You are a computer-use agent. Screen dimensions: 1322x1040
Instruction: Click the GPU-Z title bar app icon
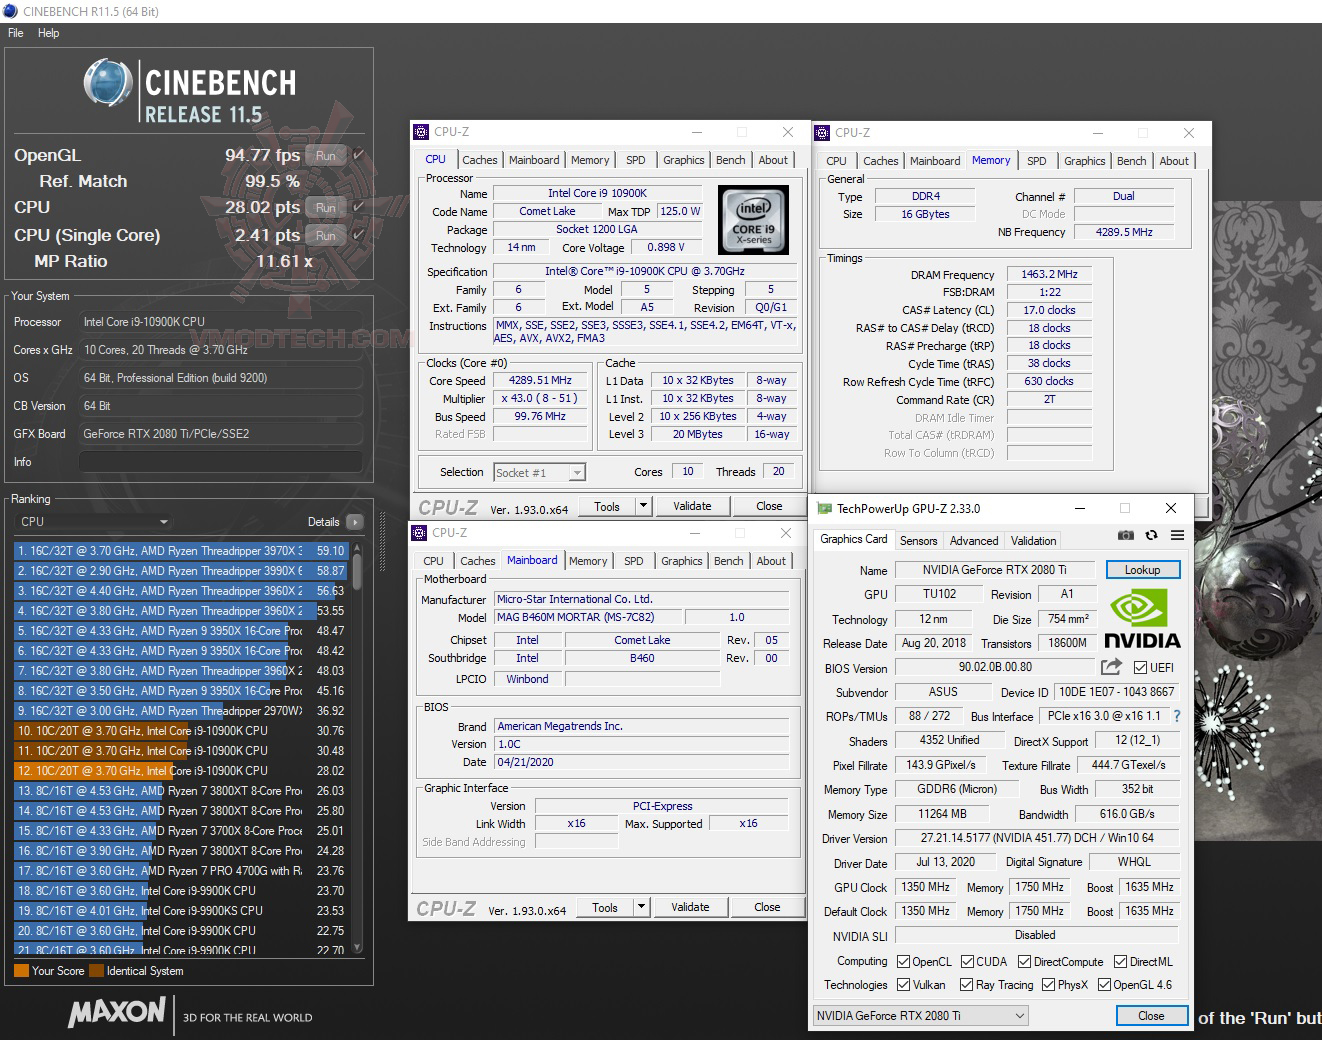click(x=824, y=509)
